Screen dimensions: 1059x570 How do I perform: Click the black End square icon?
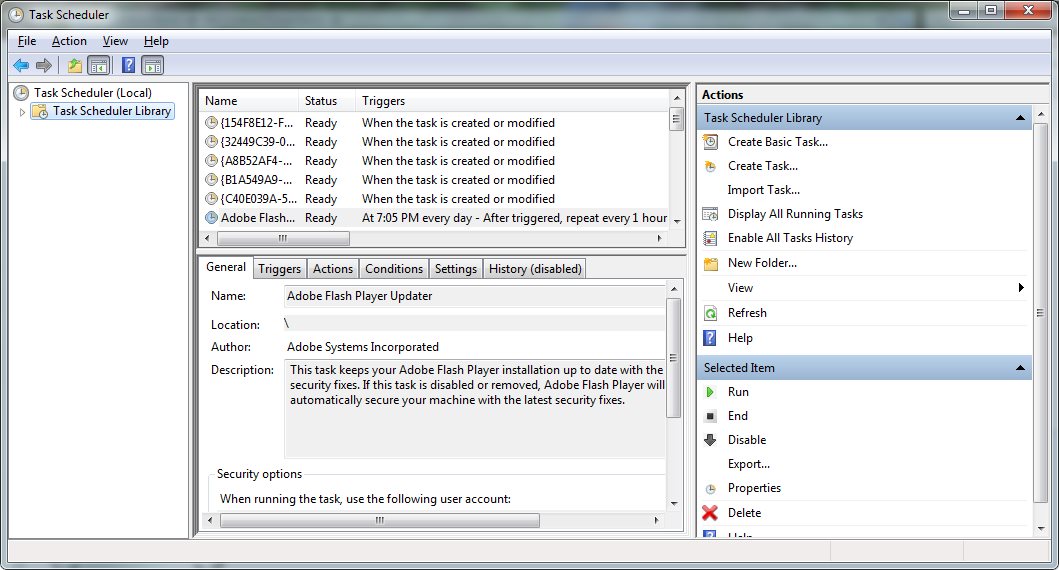coord(711,416)
